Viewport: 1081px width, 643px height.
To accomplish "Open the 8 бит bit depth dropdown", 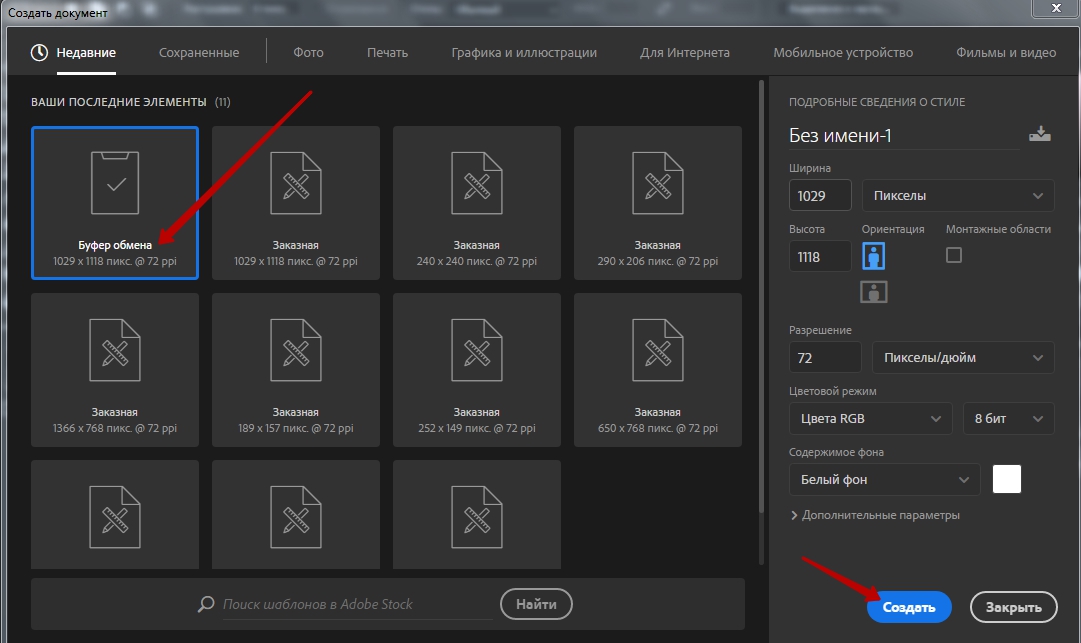I will [x=1007, y=418].
